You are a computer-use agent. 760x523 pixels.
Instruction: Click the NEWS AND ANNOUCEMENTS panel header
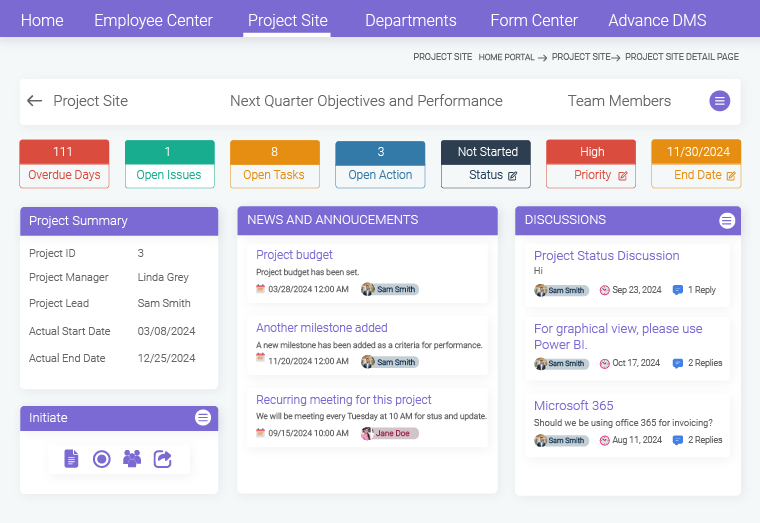(367, 221)
